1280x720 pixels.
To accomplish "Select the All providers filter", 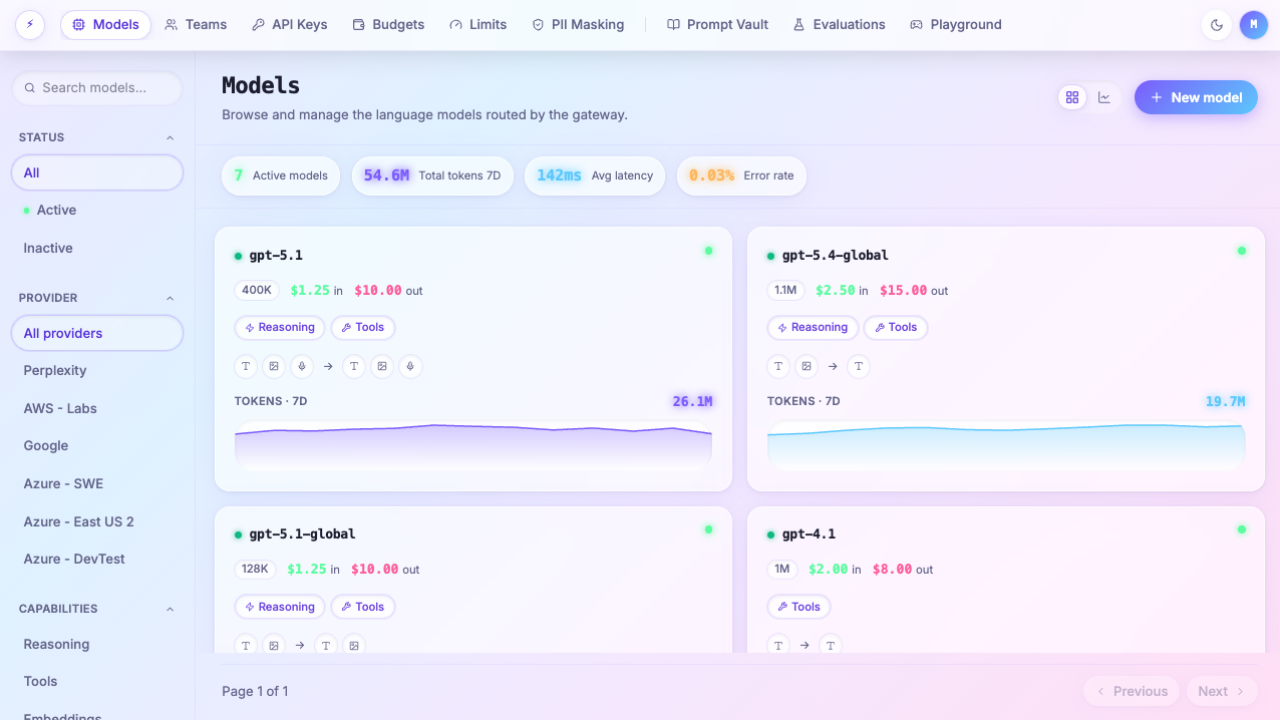I will click(x=97, y=333).
